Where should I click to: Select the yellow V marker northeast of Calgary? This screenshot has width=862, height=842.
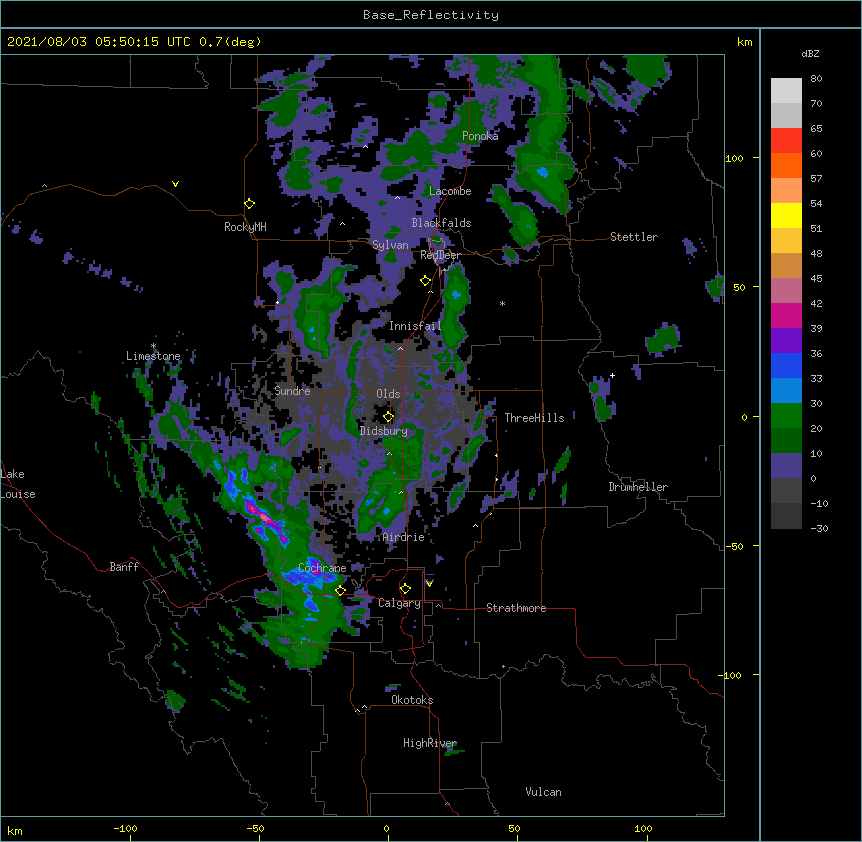pyautogui.click(x=429, y=584)
